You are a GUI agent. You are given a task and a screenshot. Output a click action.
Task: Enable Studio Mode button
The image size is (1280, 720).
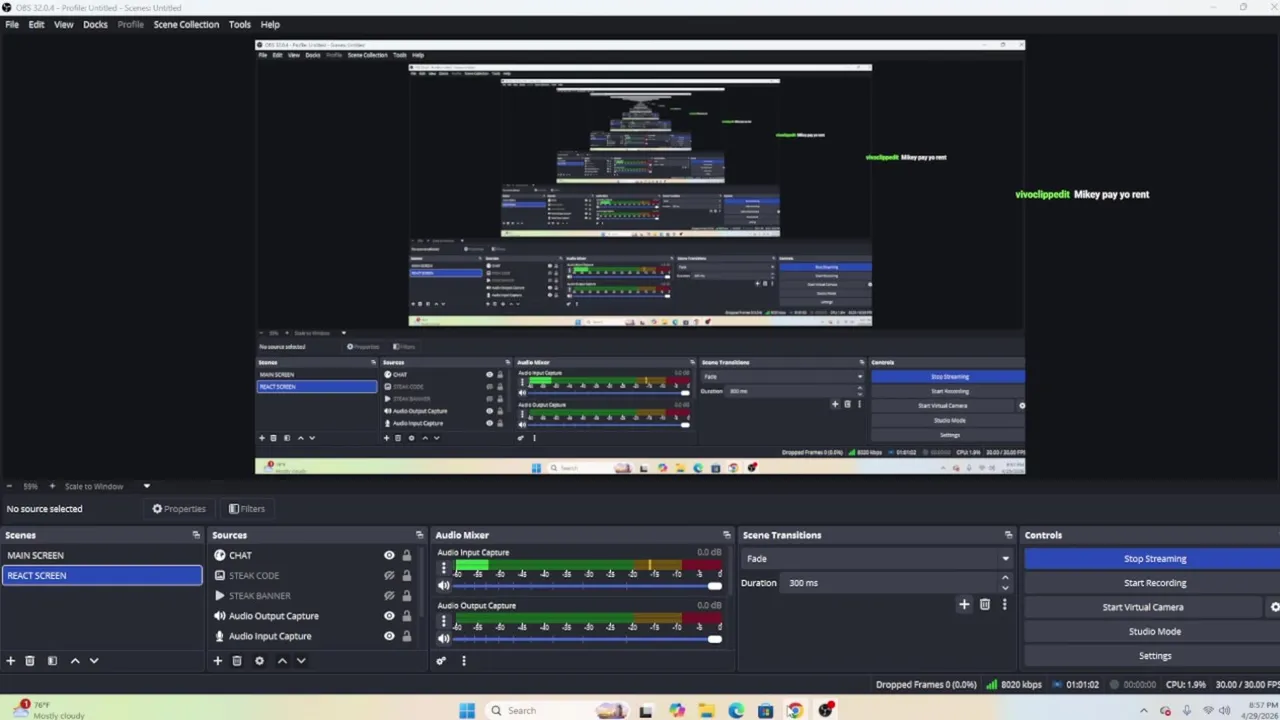1152,631
